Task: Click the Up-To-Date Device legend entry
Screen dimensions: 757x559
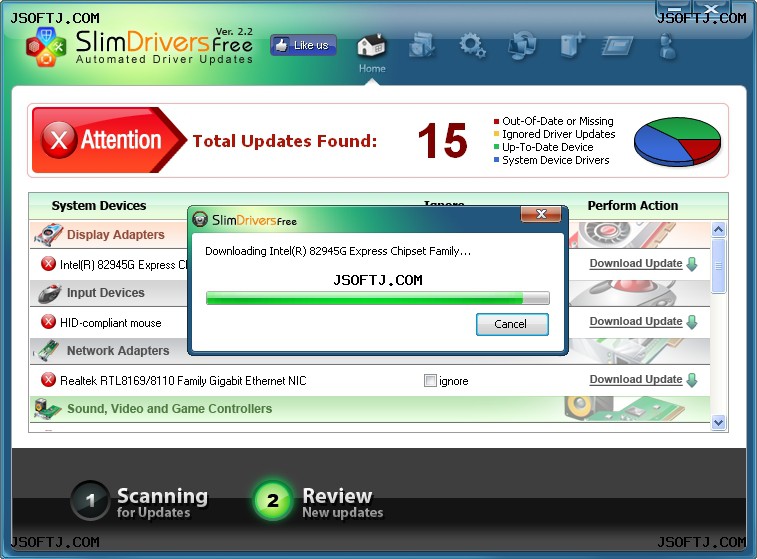Action: coord(544,147)
